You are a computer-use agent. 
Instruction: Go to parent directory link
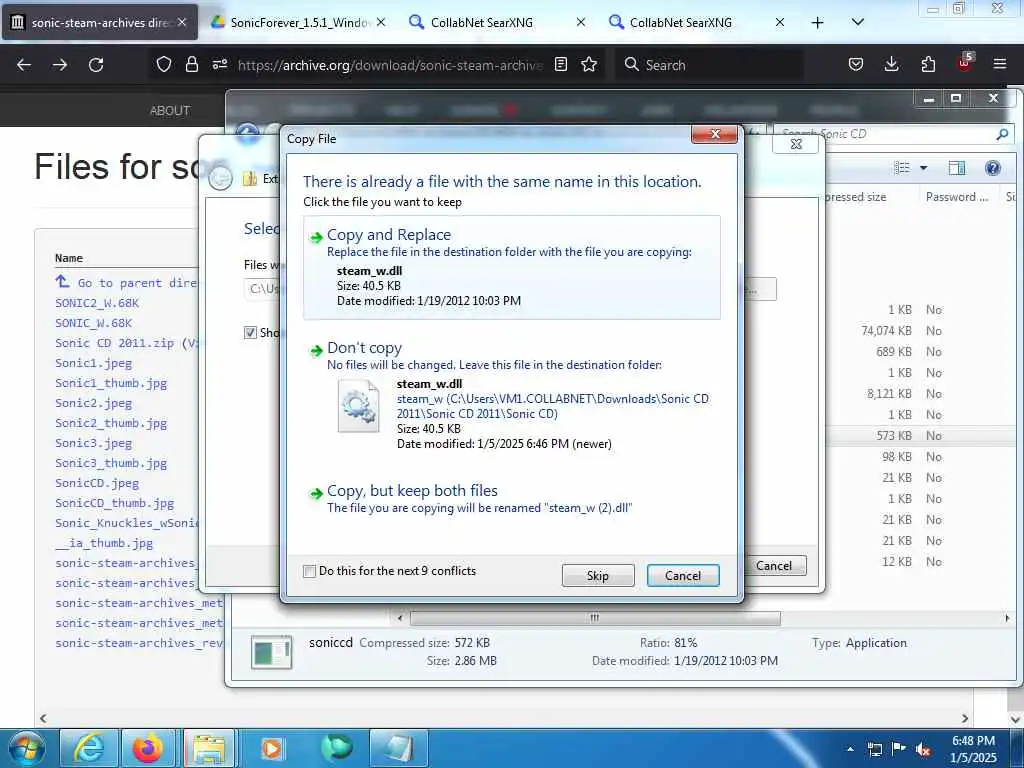coord(126,282)
